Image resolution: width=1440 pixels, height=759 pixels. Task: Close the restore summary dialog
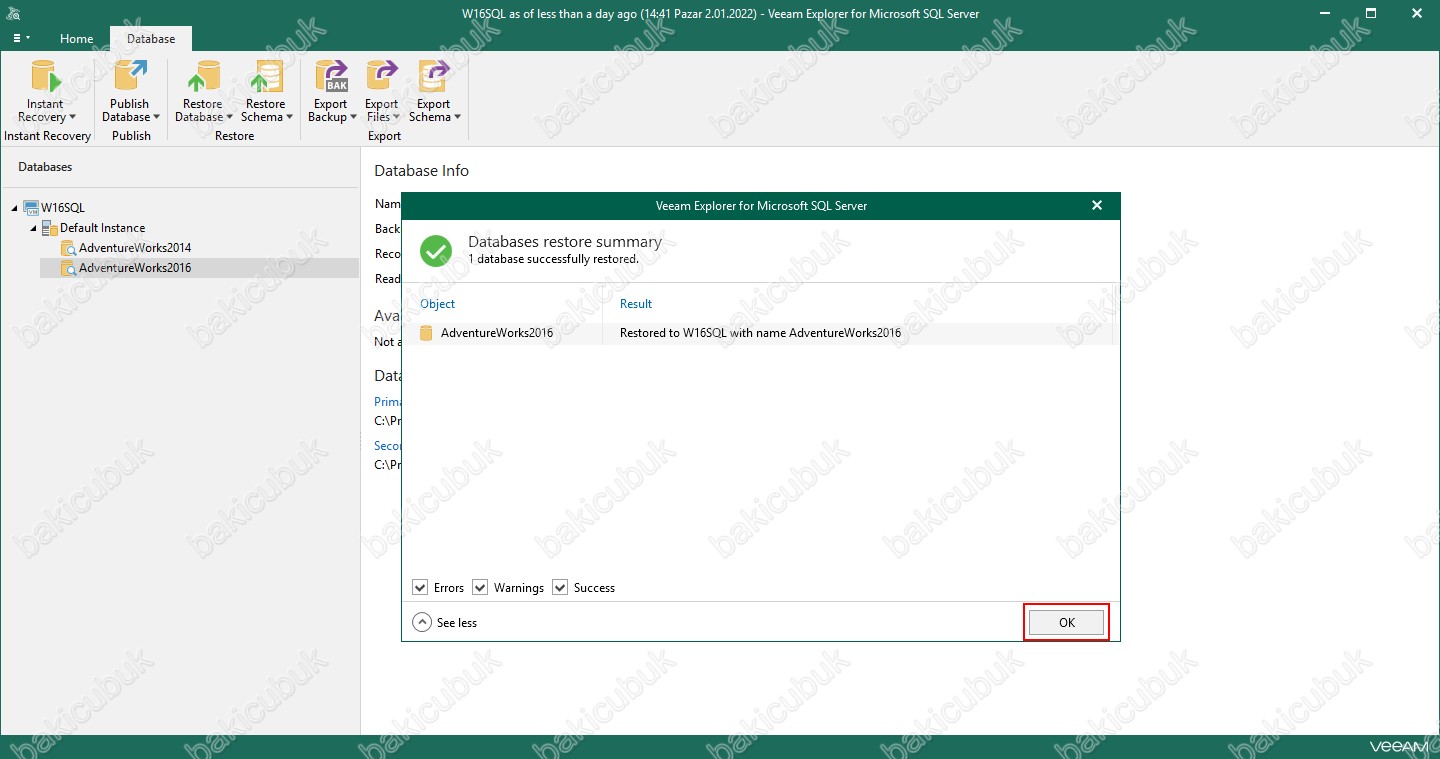coord(1097,205)
